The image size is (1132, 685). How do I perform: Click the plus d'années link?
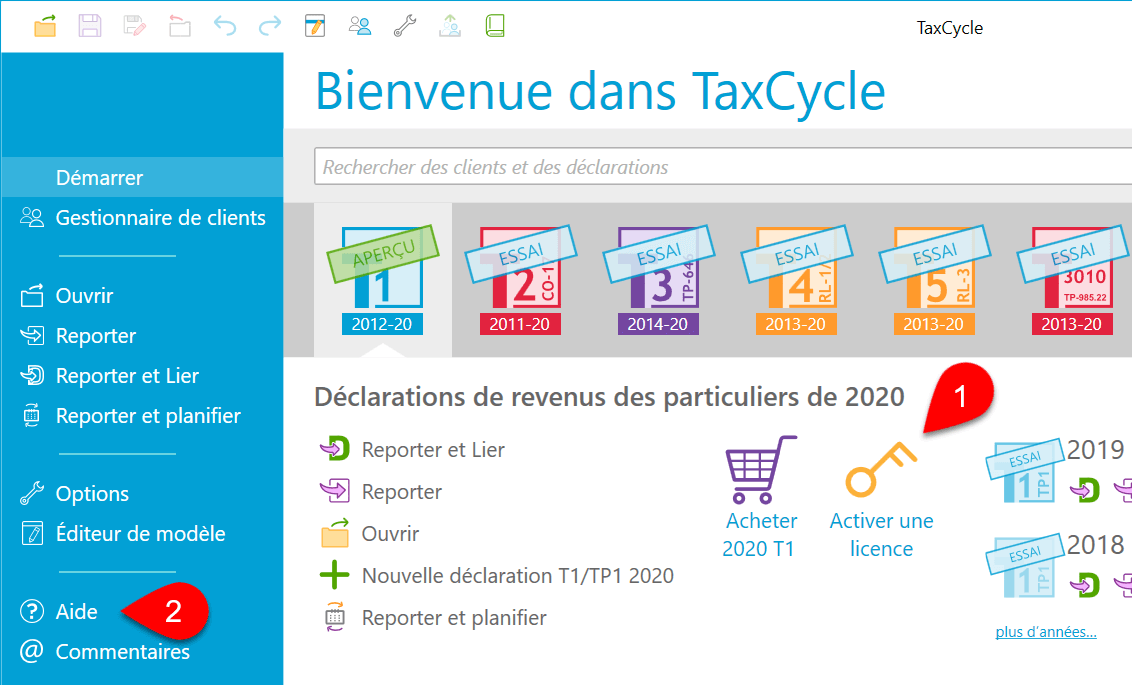[x=1045, y=632]
